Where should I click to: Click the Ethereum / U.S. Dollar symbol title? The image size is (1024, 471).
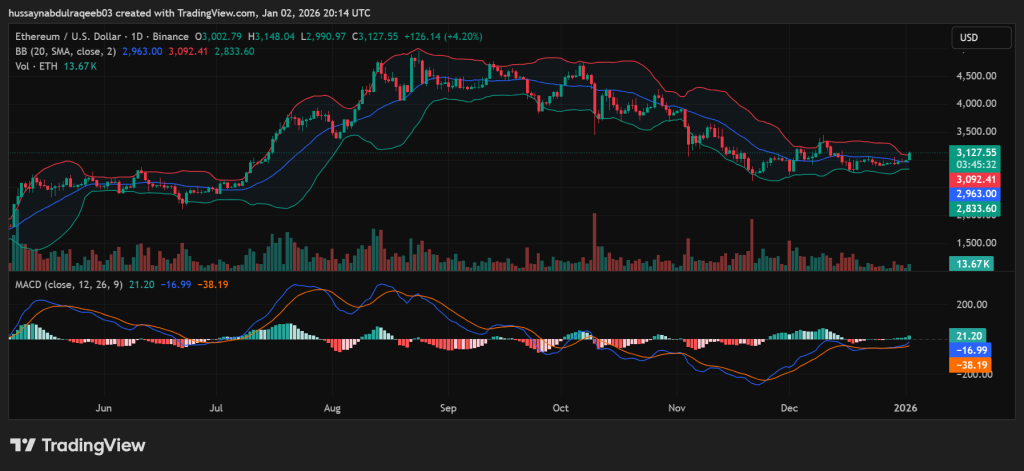click(x=74, y=35)
